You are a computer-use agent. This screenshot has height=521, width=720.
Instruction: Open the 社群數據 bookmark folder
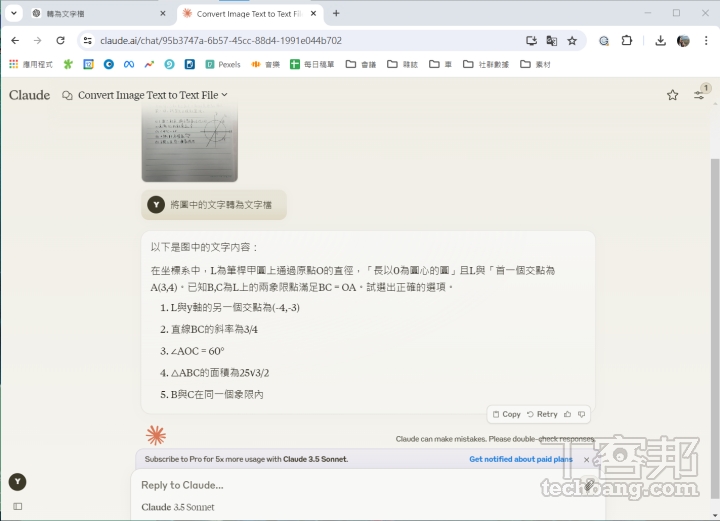pos(486,64)
